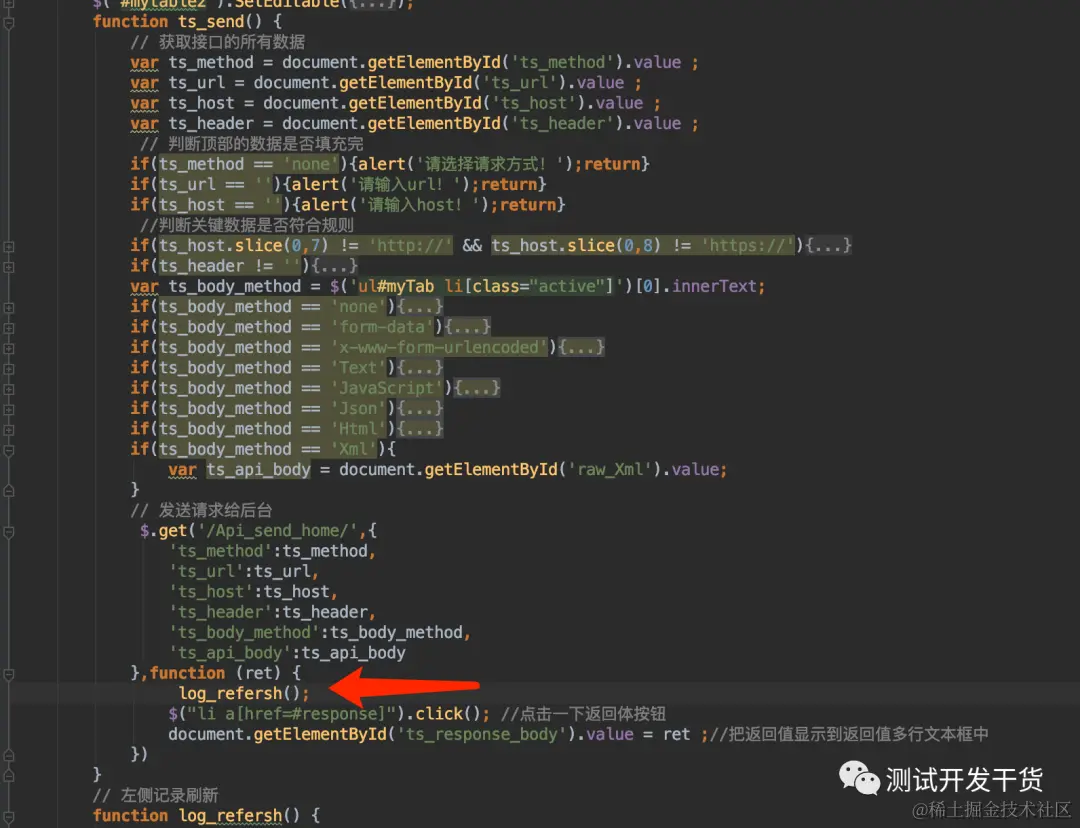Click alert('请输入host！') statement
1080x828 pixels.
[395, 205]
